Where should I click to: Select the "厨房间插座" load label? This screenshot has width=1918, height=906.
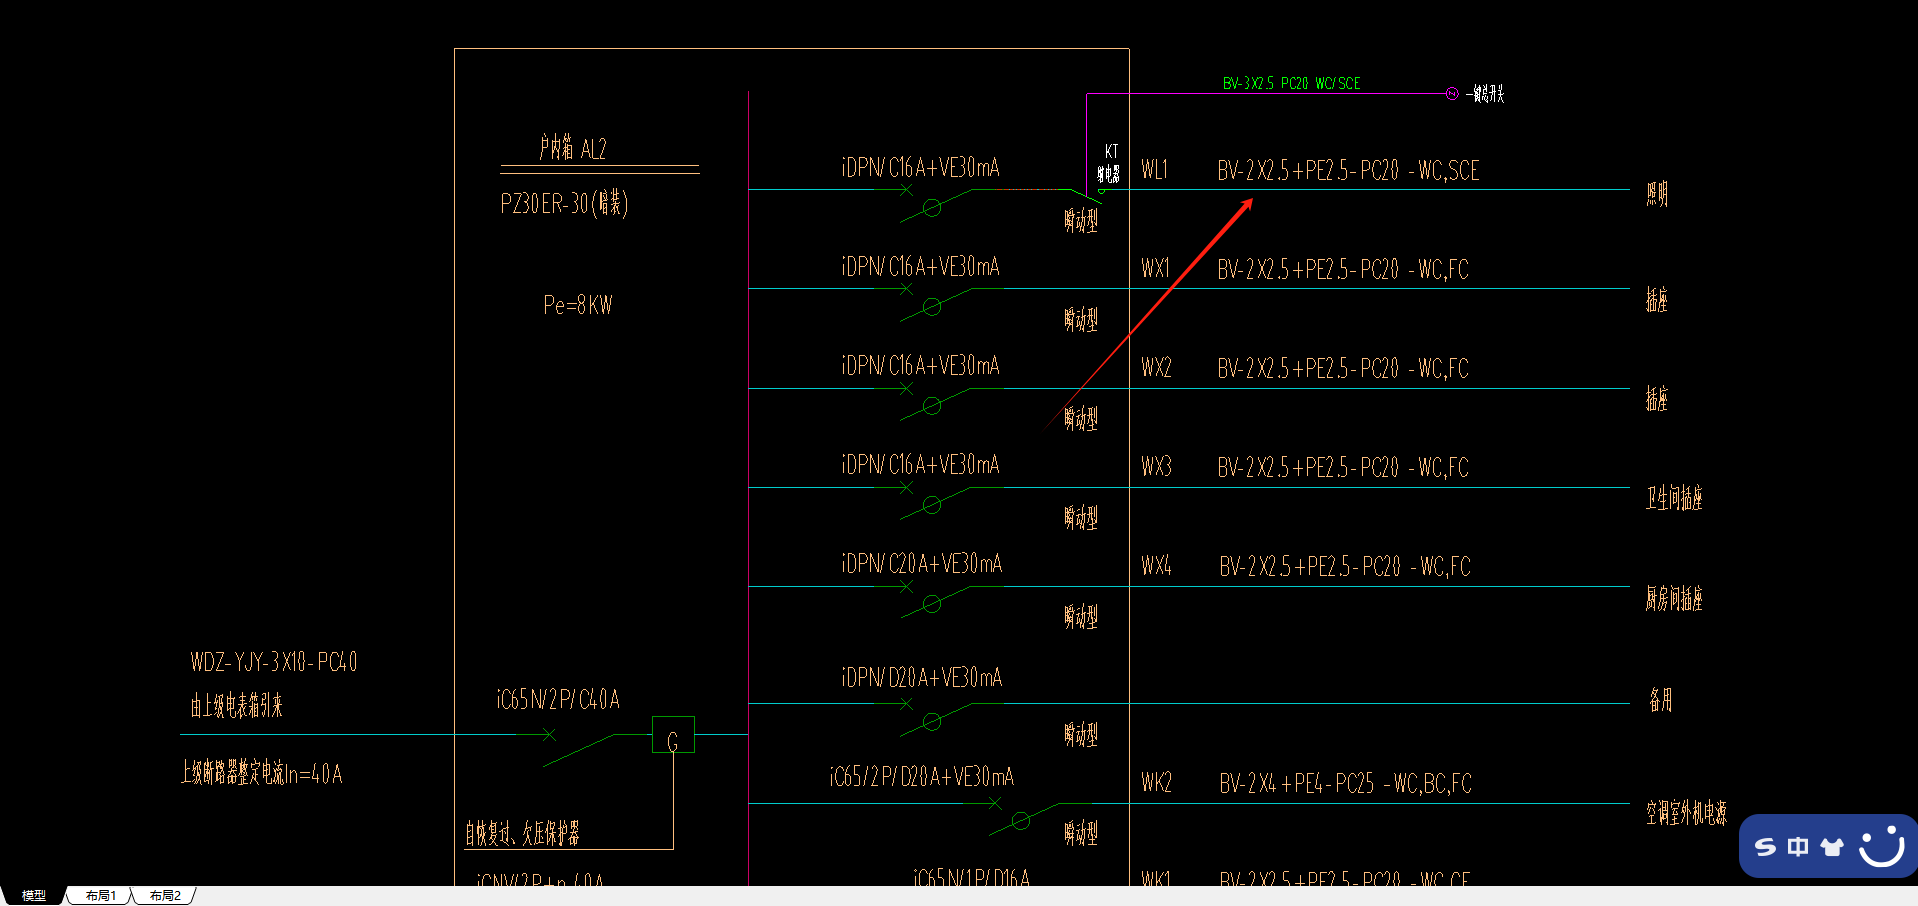click(1674, 598)
